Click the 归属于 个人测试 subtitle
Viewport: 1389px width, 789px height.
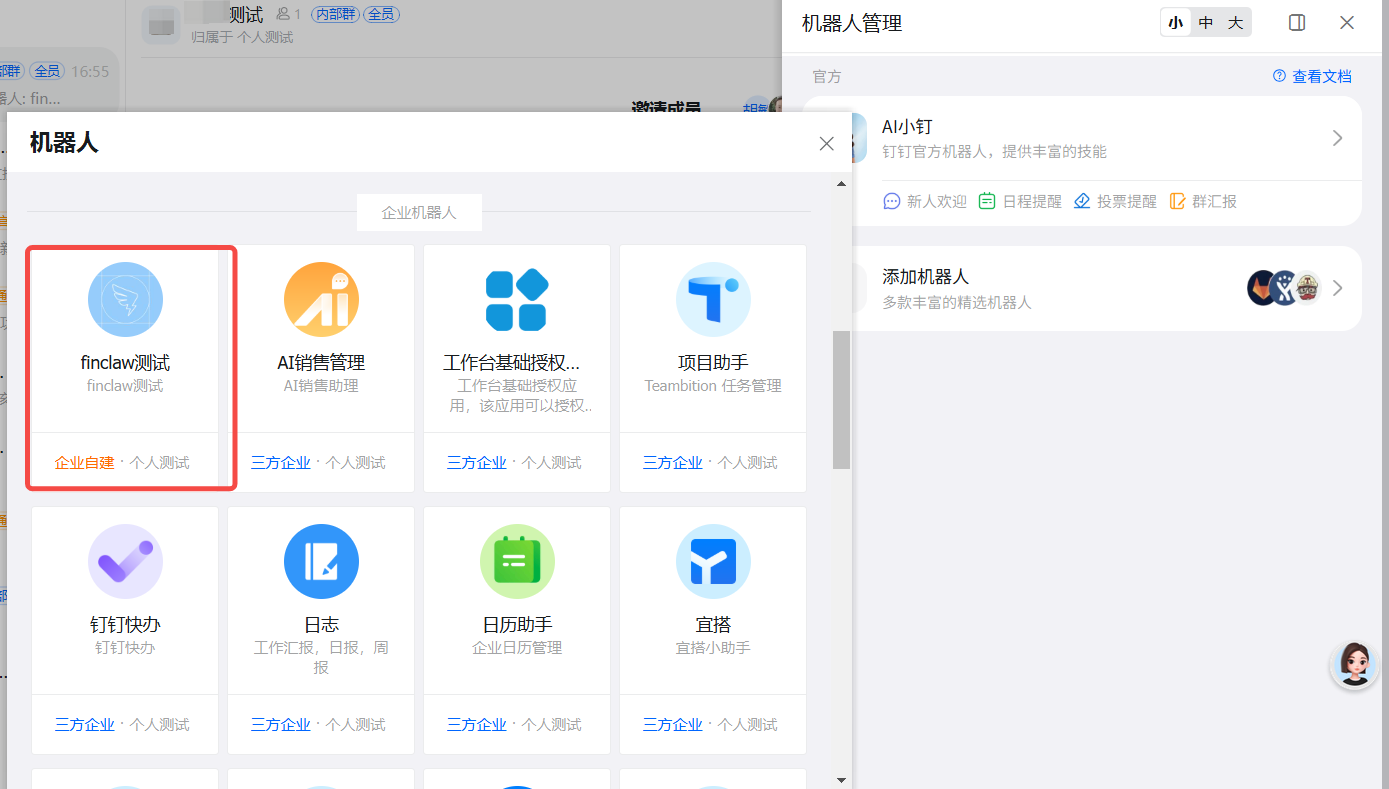pyautogui.click(x=243, y=37)
